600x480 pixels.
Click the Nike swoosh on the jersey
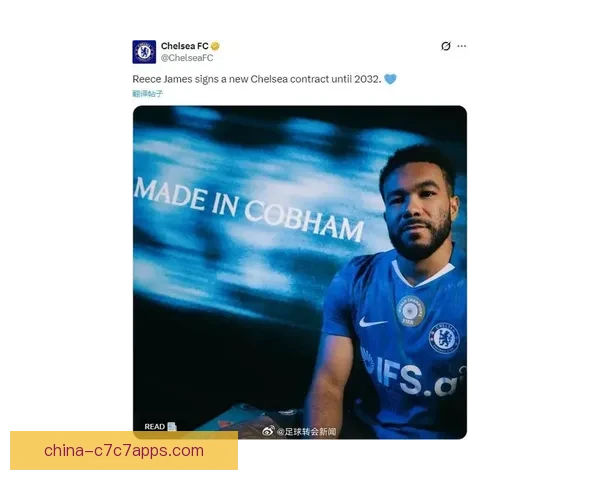(x=372, y=322)
